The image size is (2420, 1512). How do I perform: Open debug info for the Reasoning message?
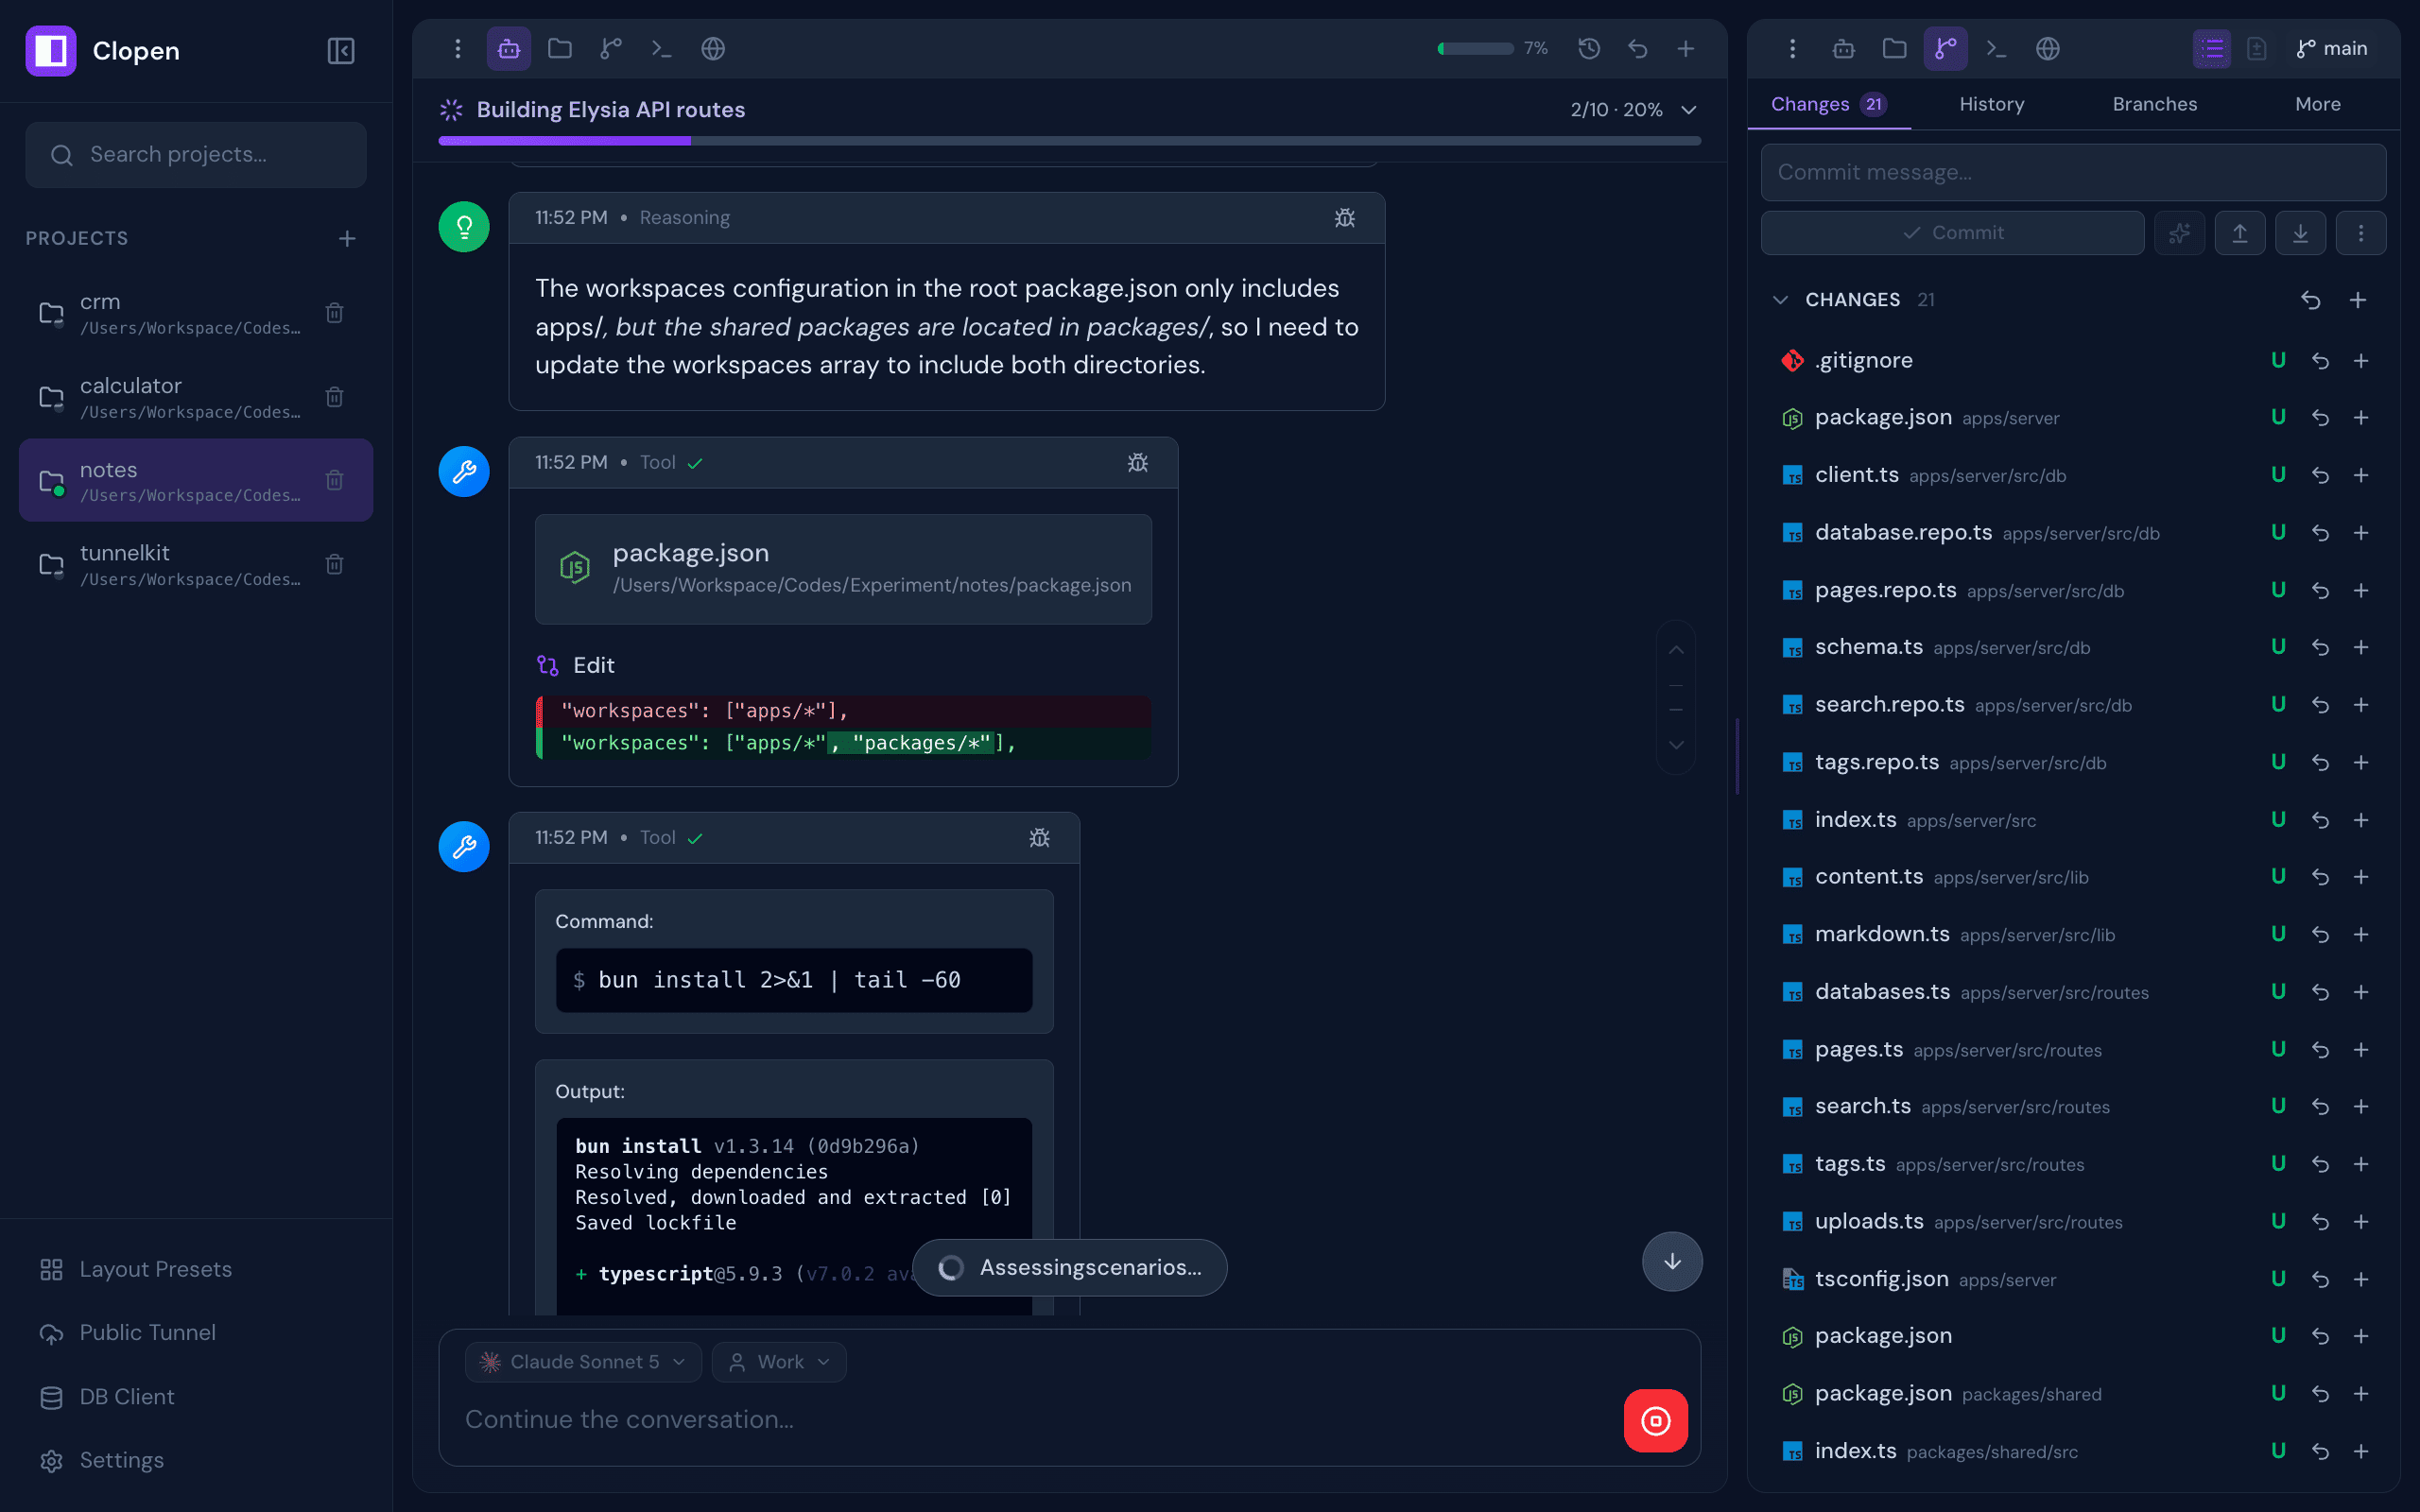coord(1345,218)
